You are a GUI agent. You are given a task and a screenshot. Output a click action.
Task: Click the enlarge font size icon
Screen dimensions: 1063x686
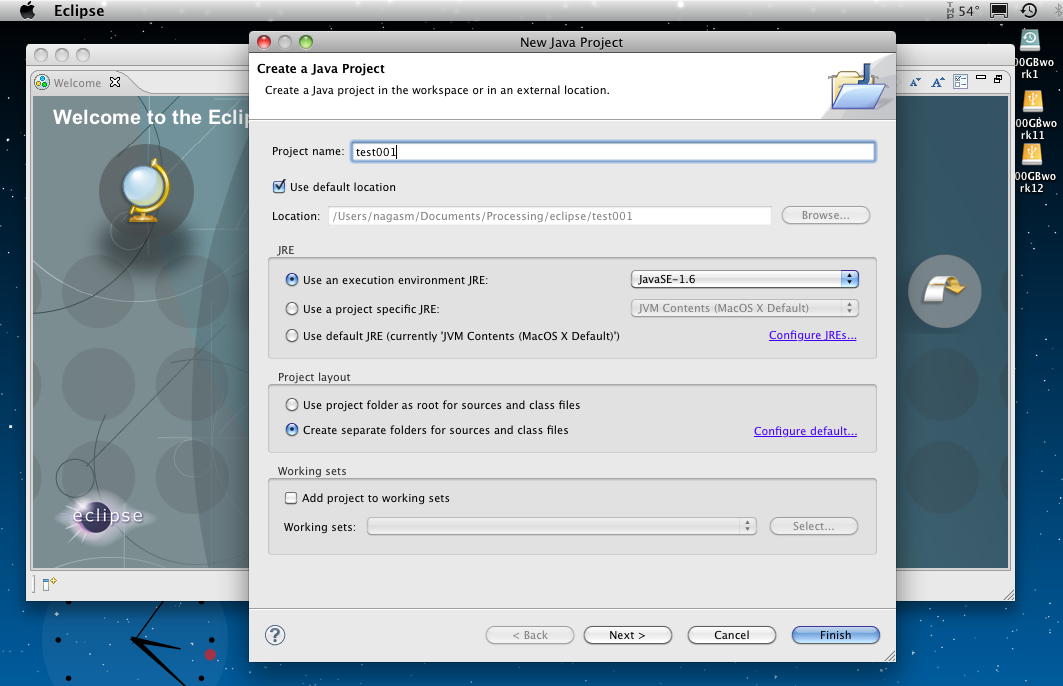pos(938,82)
